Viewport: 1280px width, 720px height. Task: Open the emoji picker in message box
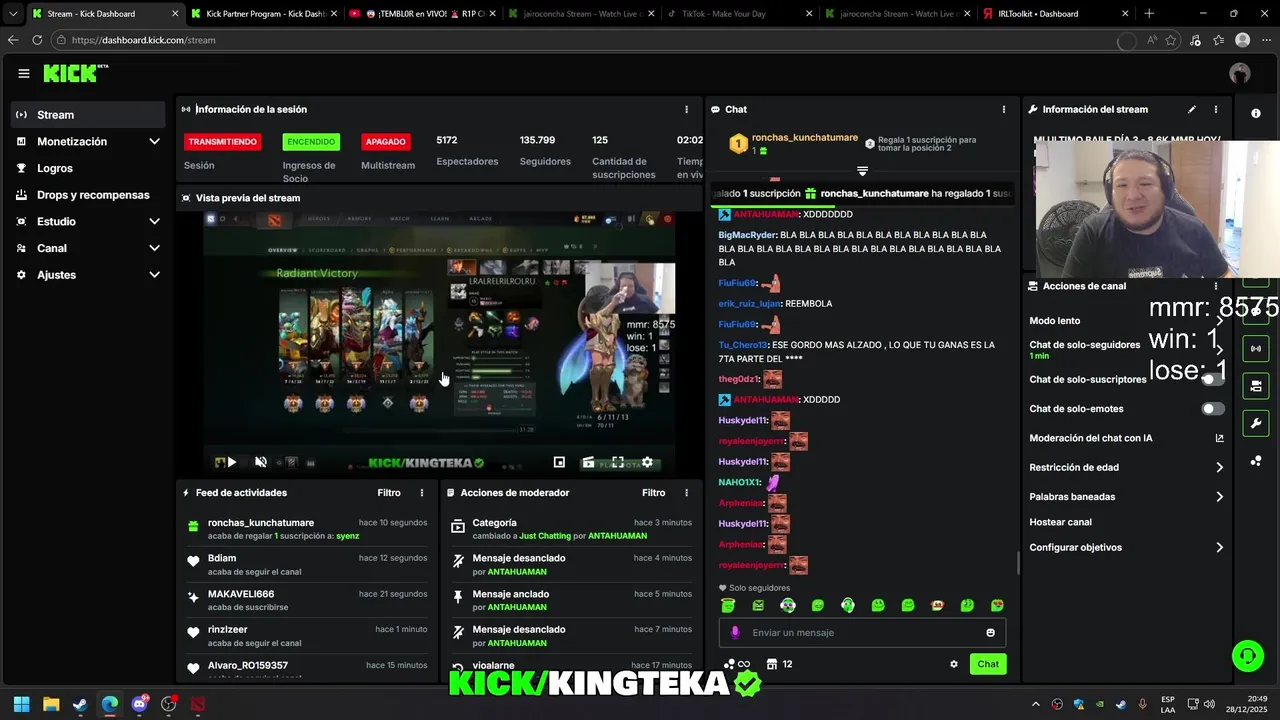(991, 633)
